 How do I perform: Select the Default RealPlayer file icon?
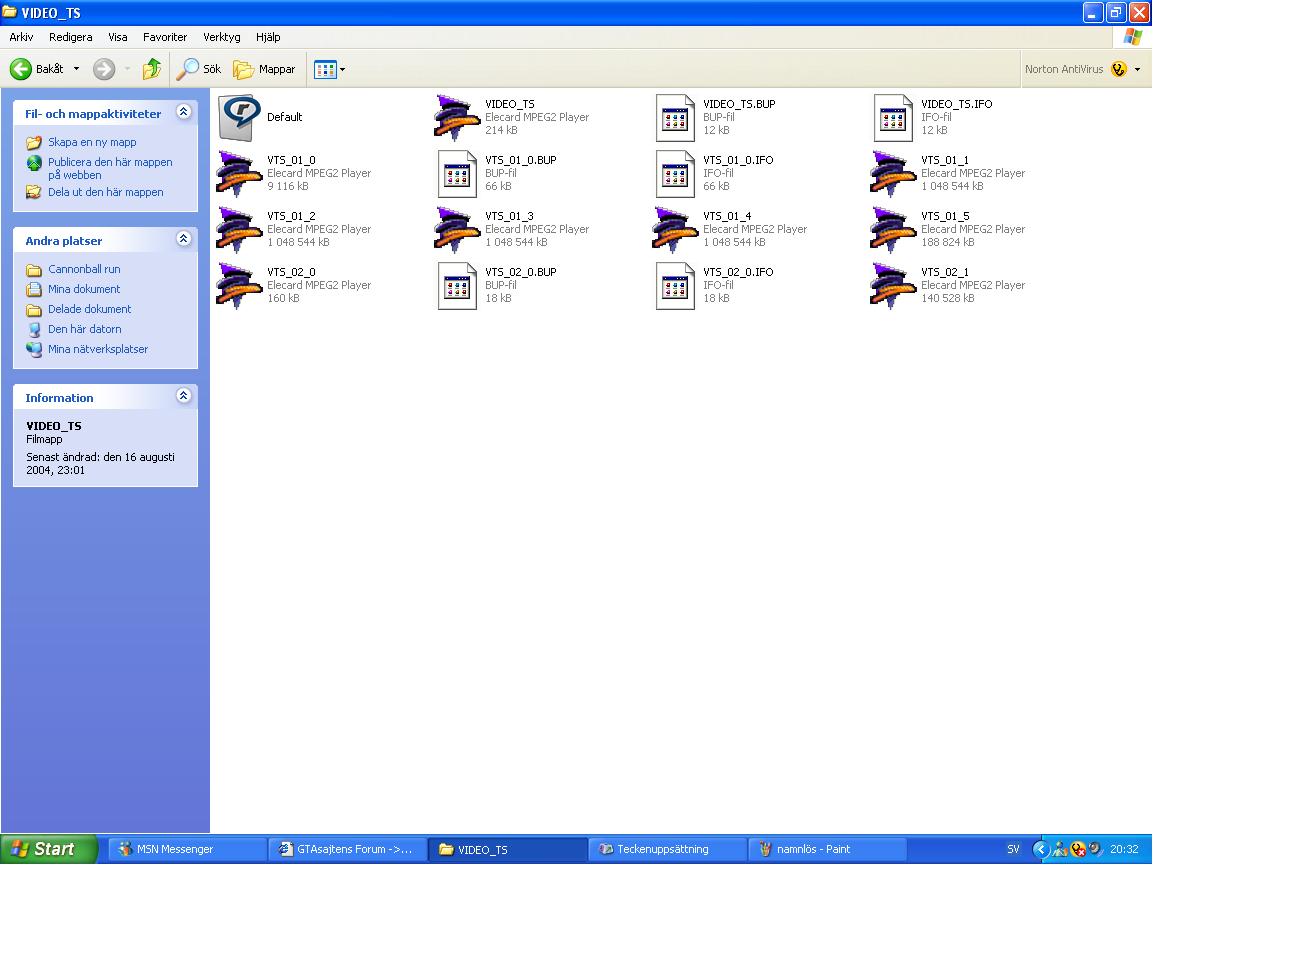click(240, 118)
